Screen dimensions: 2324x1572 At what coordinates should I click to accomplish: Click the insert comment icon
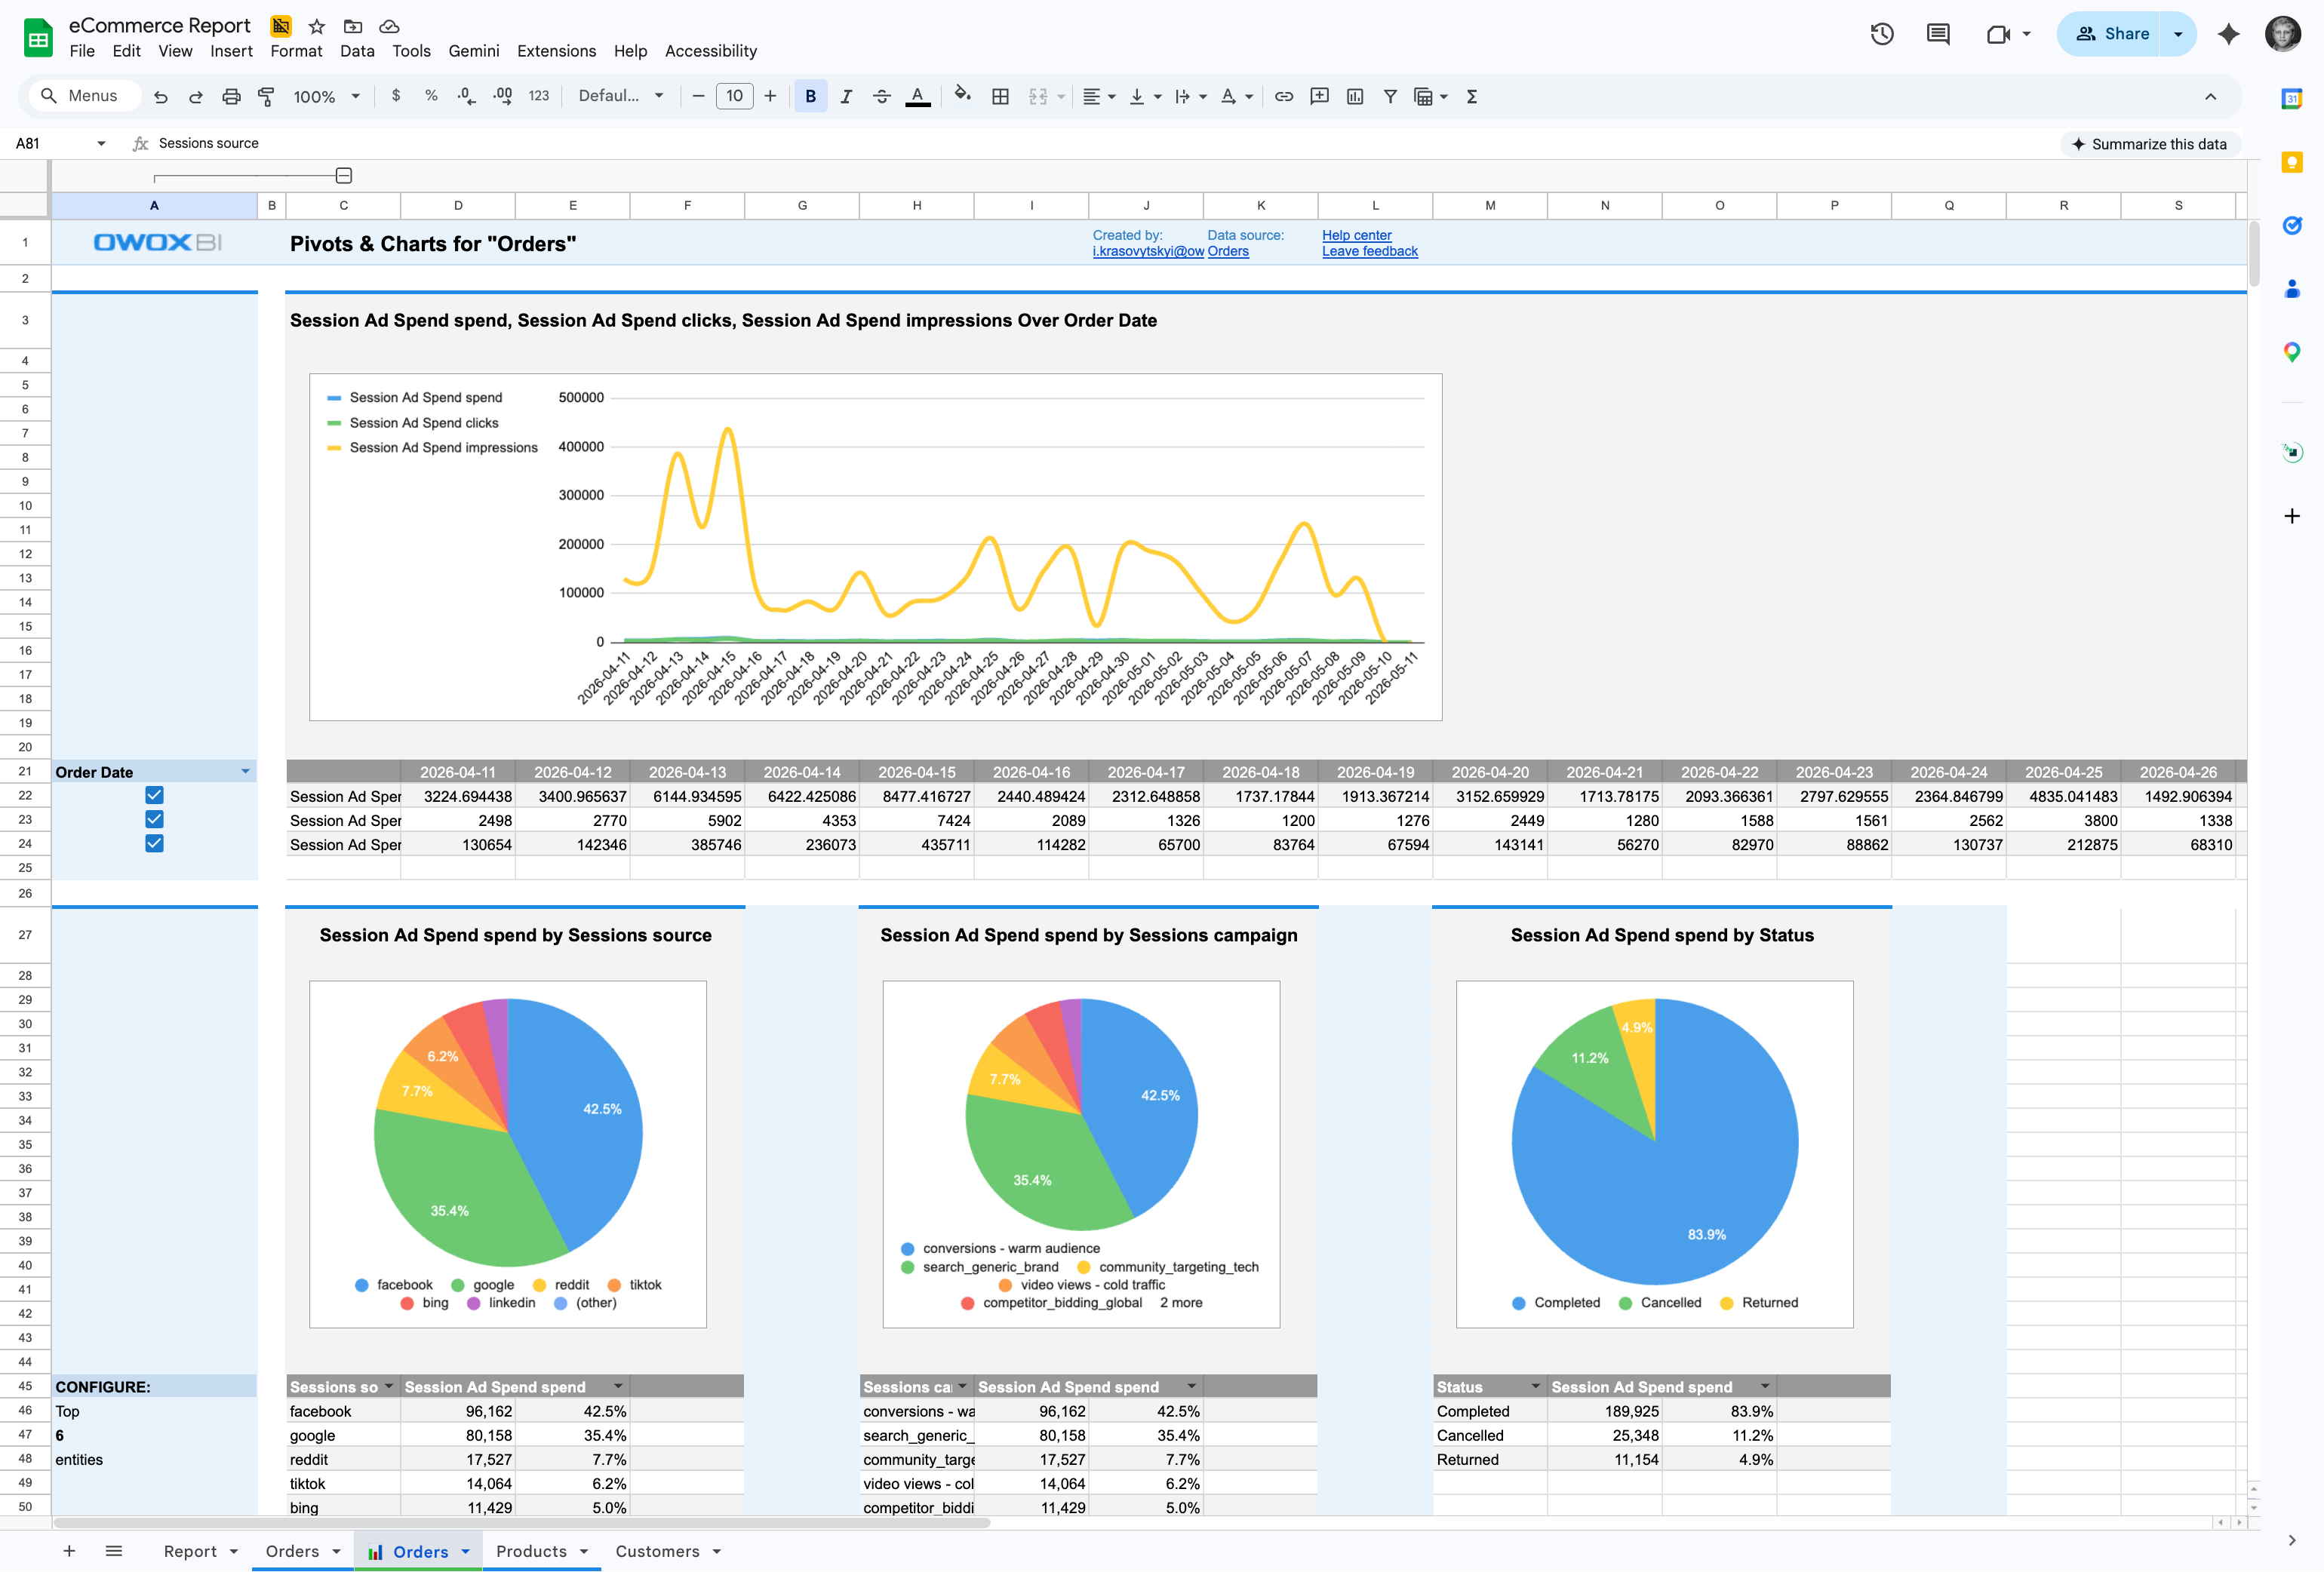click(x=1319, y=96)
